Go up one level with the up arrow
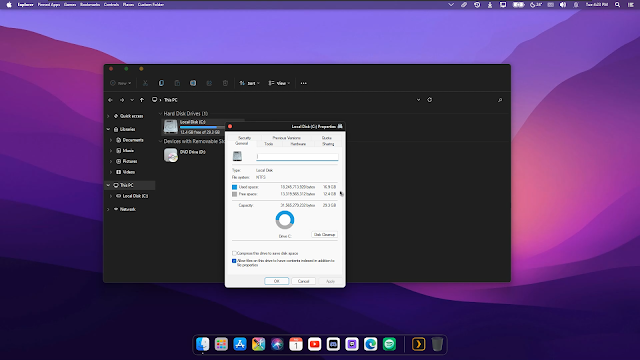Screen dimensions: 640x360 click(x=142, y=100)
